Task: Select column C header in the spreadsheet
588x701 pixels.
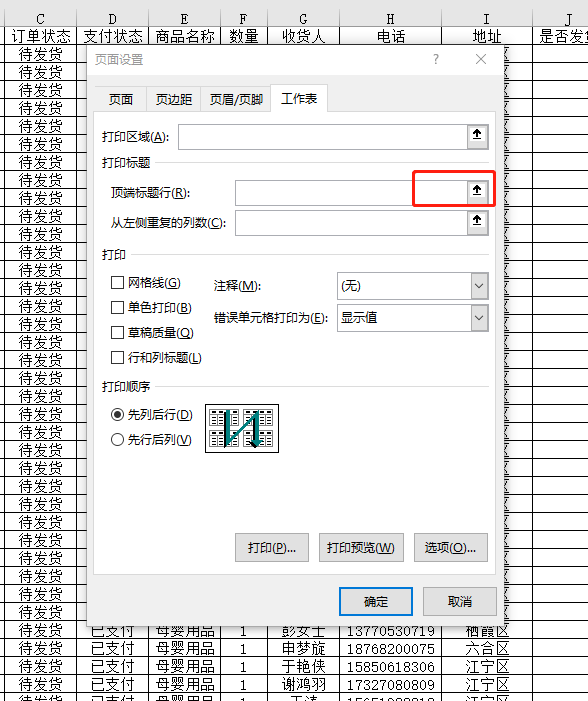Action: (x=40, y=19)
